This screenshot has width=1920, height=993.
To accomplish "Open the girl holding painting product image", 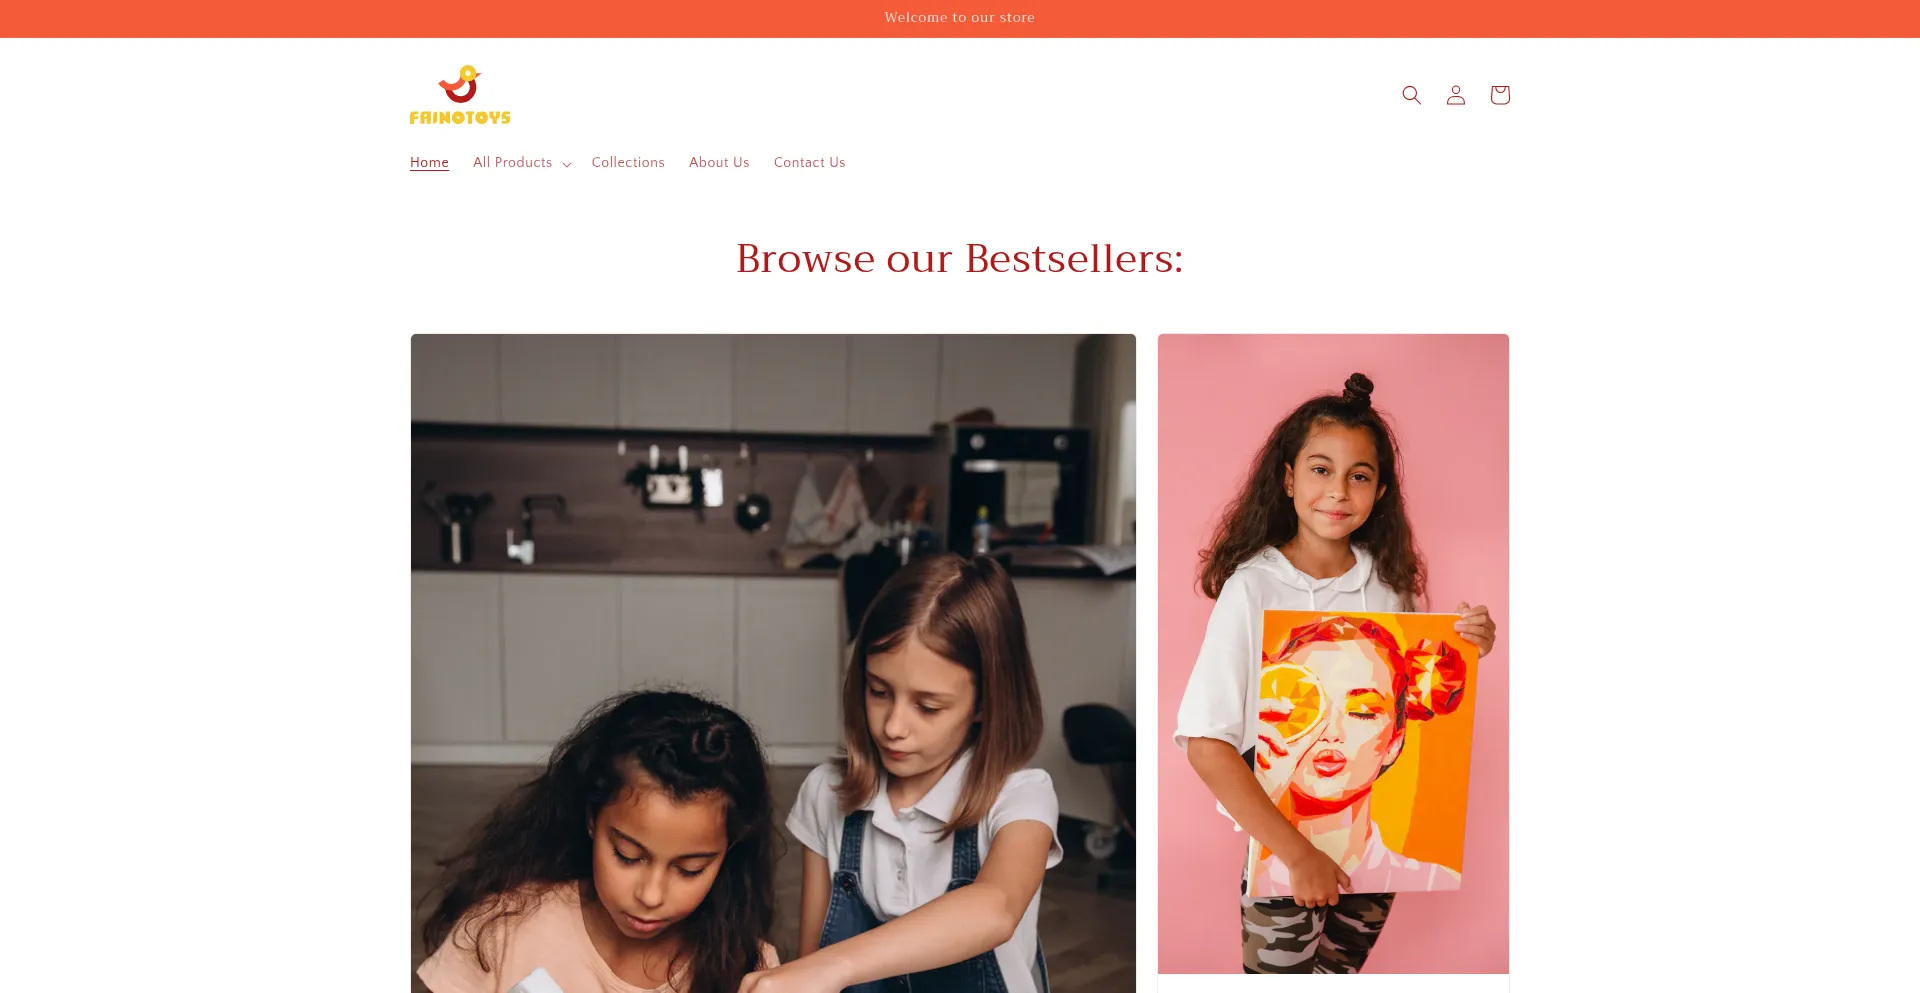I will click(1333, 653).
